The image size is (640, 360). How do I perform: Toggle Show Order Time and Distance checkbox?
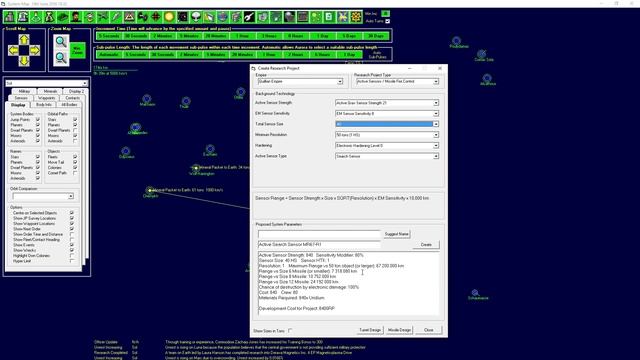click(72, 234)
